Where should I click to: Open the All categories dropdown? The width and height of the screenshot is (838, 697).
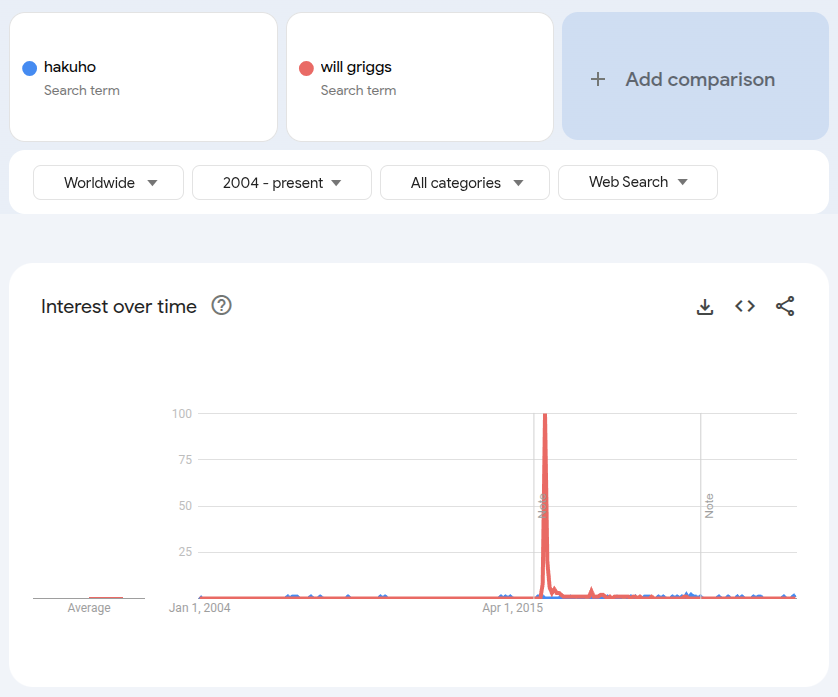465,183
